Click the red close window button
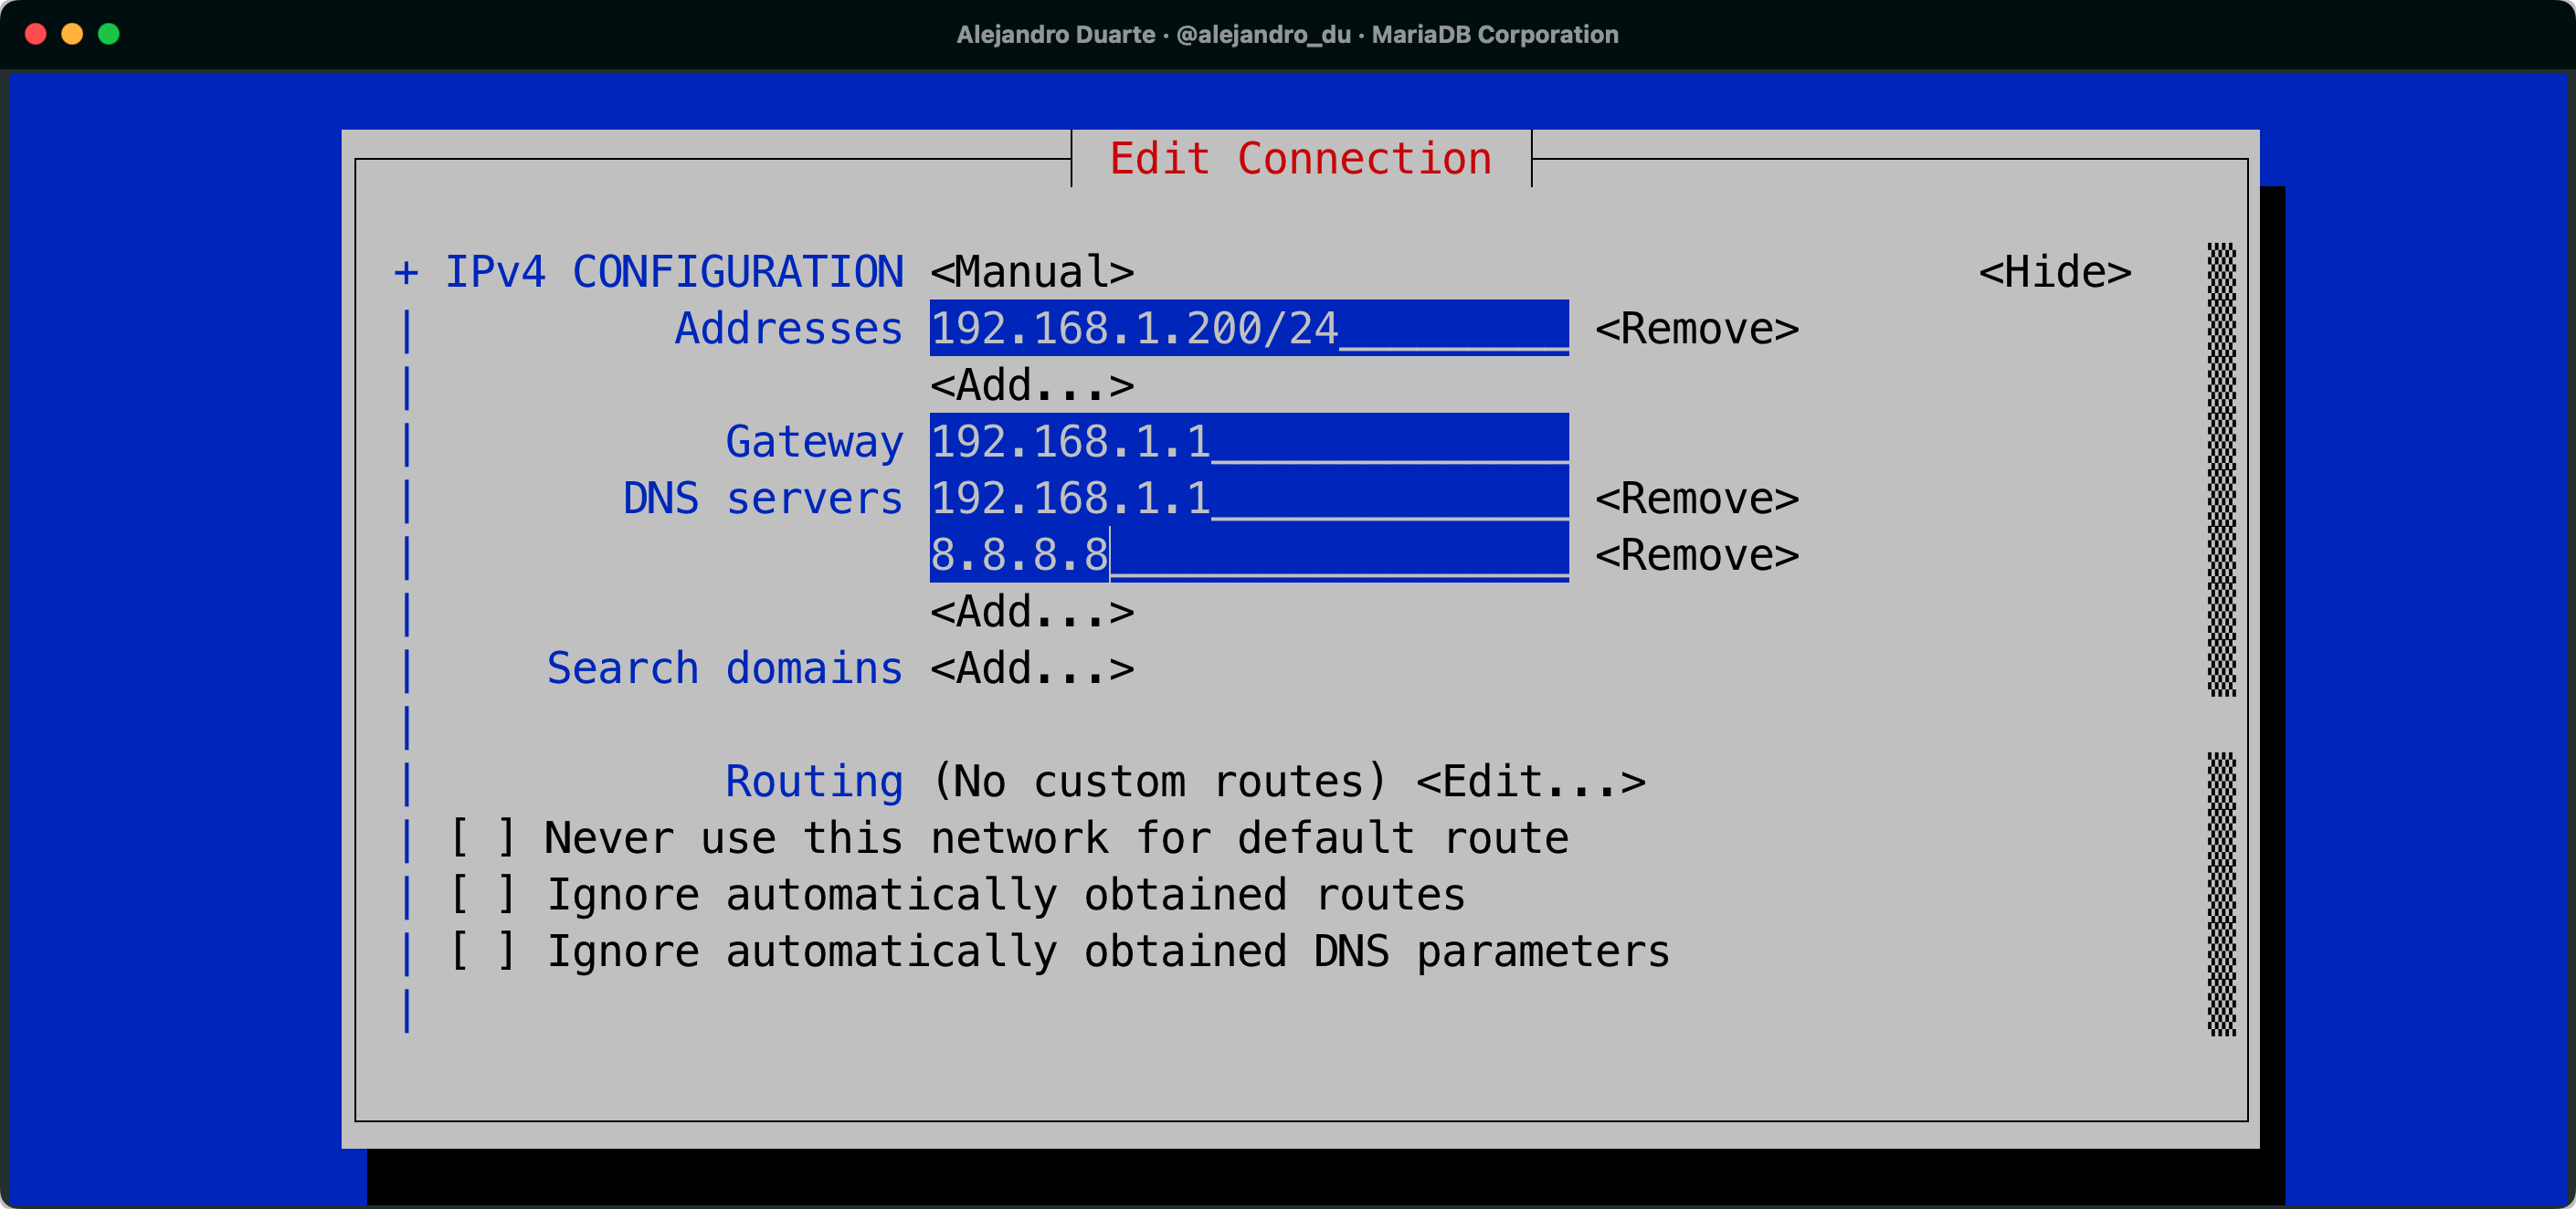Screen dimensions: 2576x1209 pyautogui.click(x=36, y=34)
